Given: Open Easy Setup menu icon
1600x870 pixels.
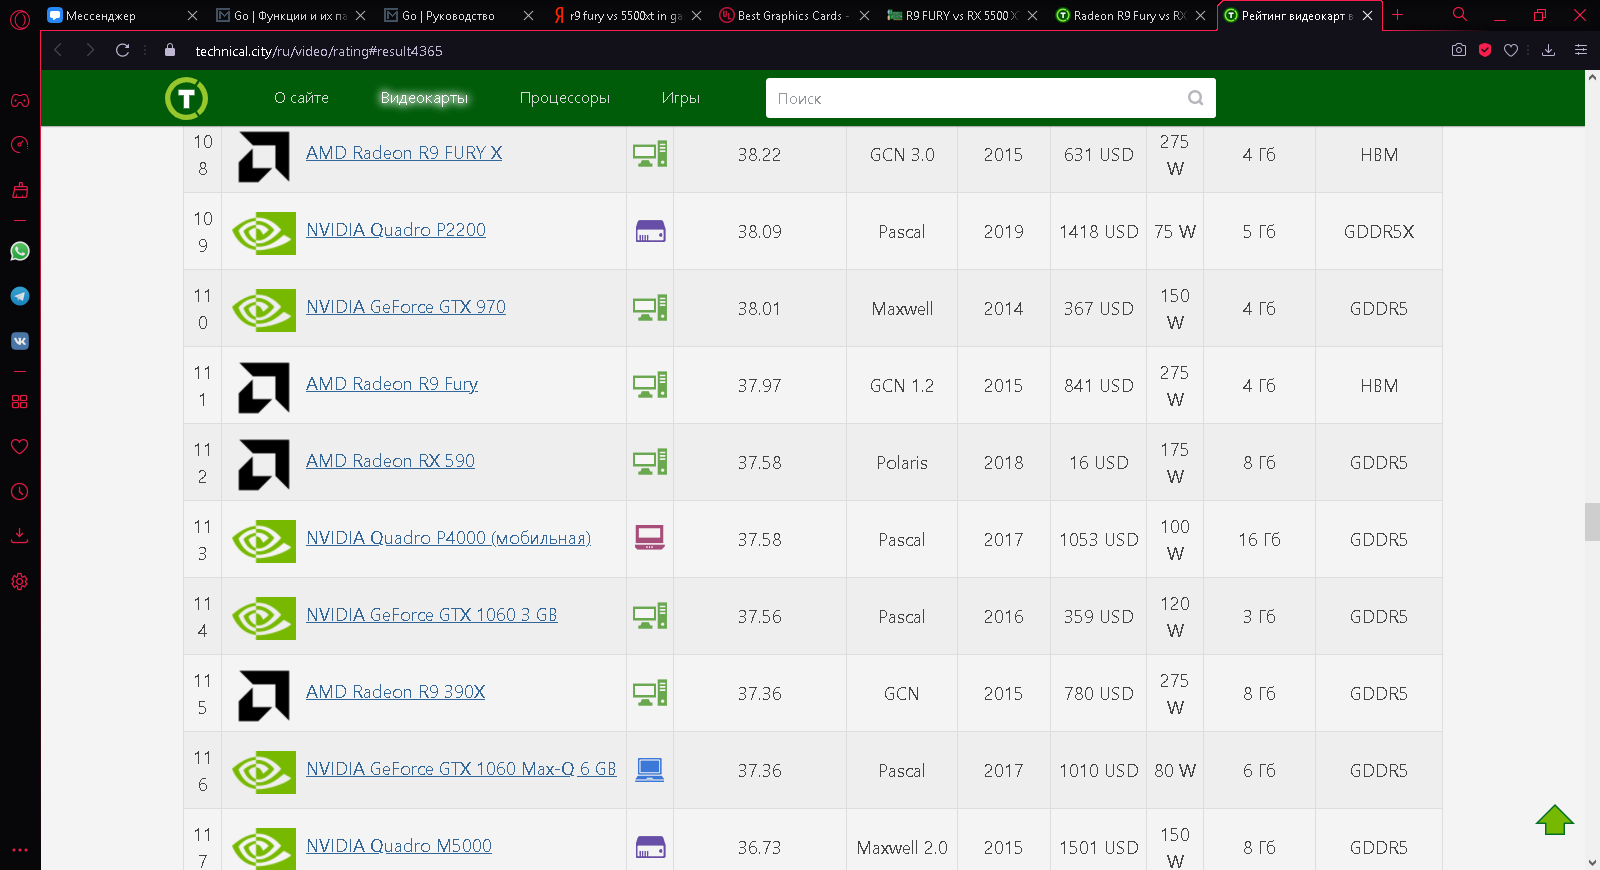Looking at the screenshot, I should [x=1580, y=50].
